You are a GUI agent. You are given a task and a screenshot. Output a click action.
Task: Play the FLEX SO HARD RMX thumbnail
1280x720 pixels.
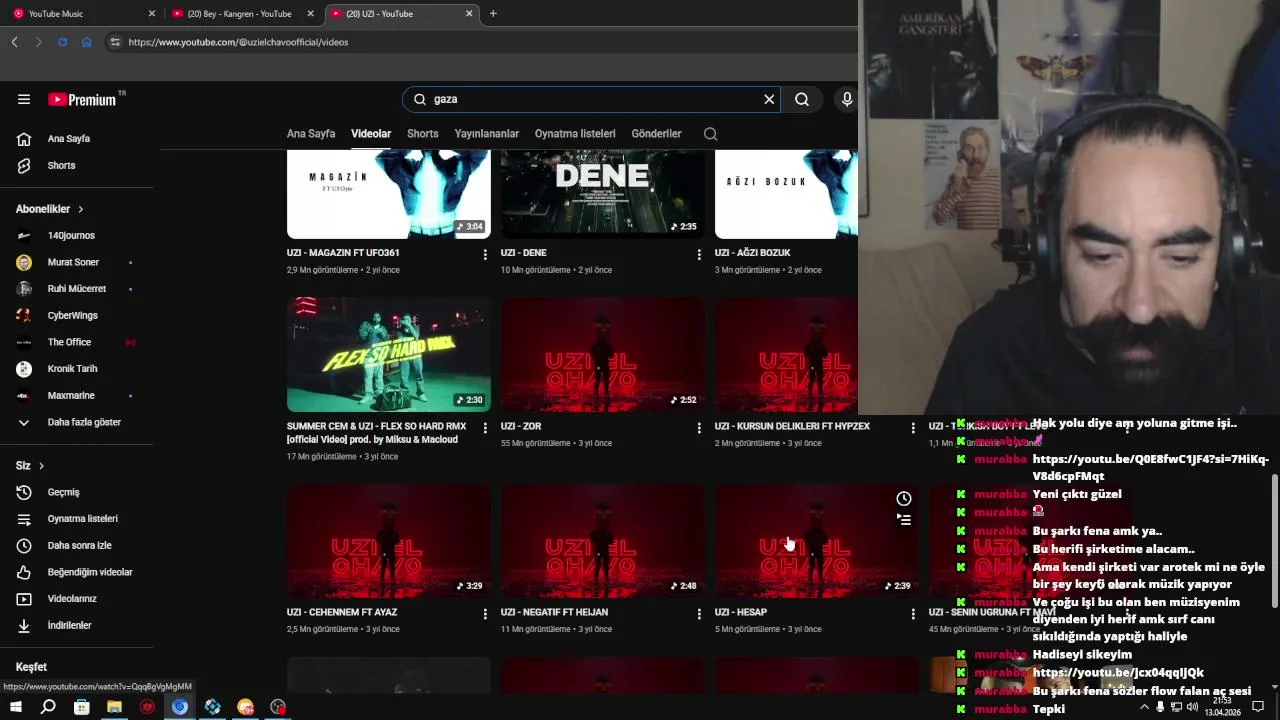click(389, 355)
